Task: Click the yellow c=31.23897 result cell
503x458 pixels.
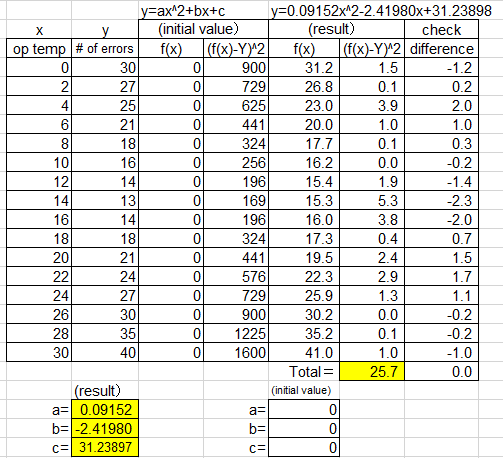Action: 105,447
